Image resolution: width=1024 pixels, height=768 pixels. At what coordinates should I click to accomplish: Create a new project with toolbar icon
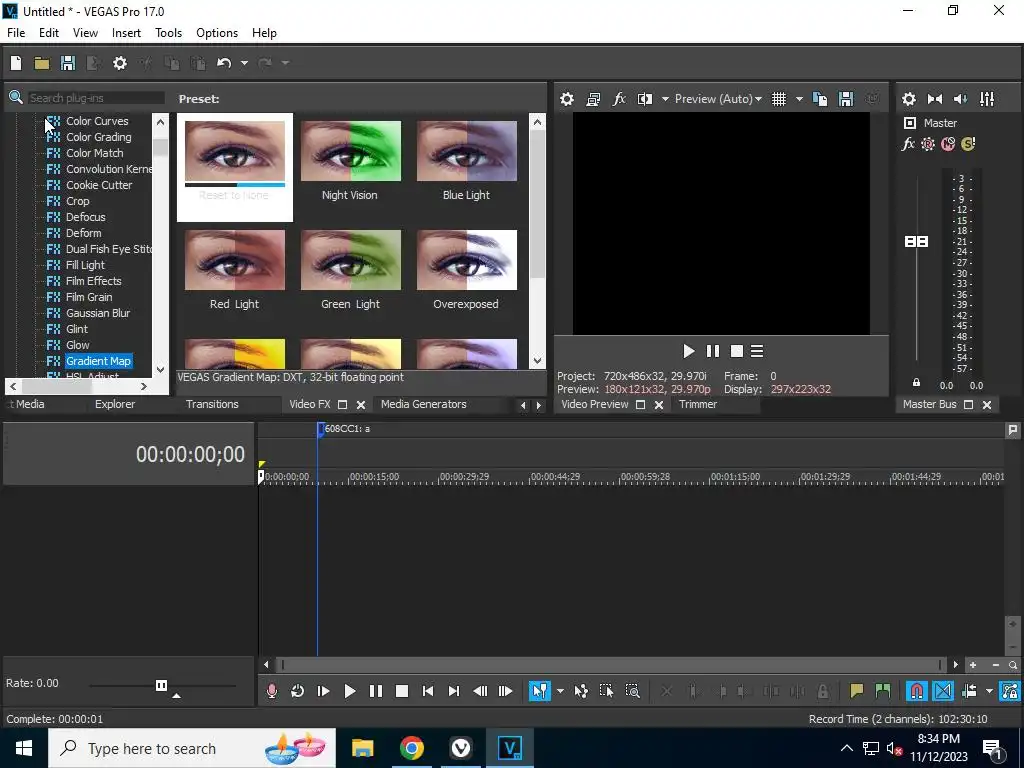[16, 63]
